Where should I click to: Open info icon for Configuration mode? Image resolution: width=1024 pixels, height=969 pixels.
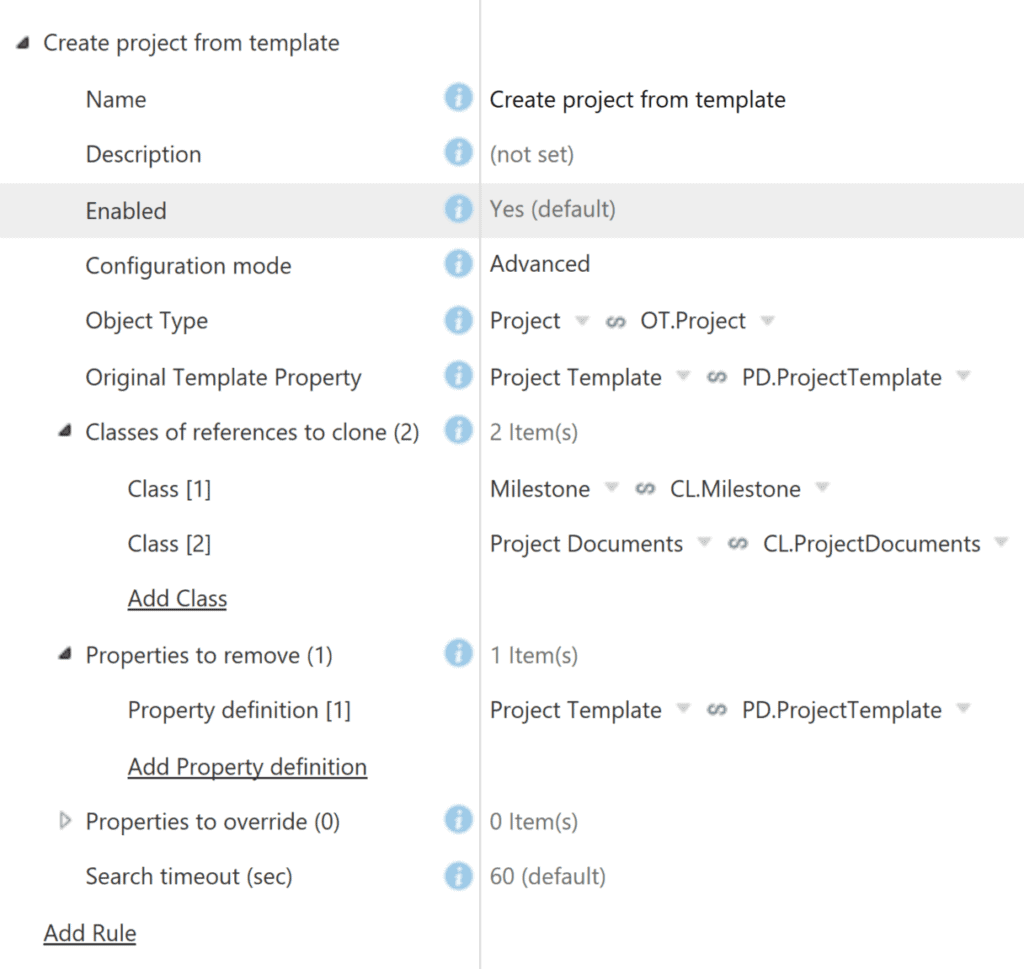point(458,264)
